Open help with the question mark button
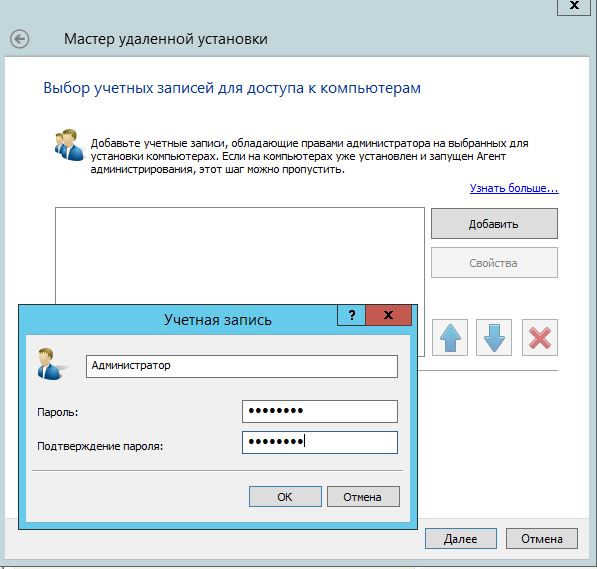The width and height of the screenshot is (597, 569). click(x=351, y=315)
